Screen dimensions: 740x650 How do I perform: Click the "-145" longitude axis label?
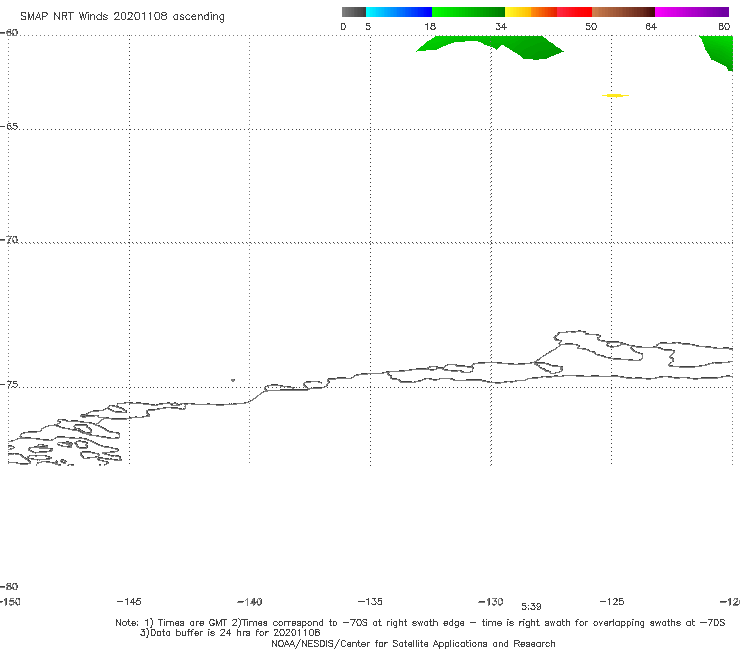click(129, 602)
